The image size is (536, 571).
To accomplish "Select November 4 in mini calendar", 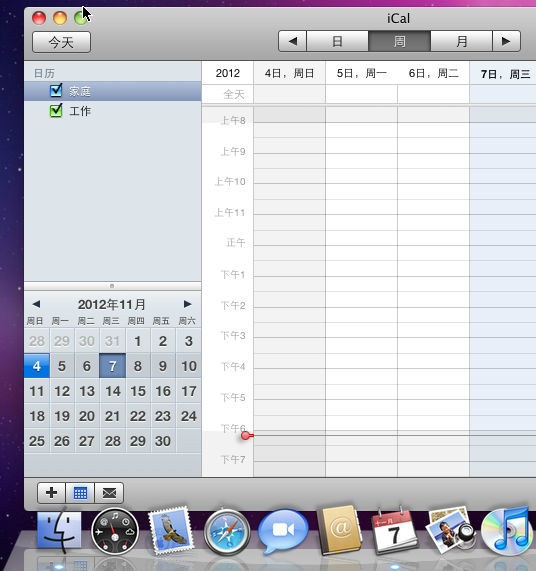I will click(37, 366).
